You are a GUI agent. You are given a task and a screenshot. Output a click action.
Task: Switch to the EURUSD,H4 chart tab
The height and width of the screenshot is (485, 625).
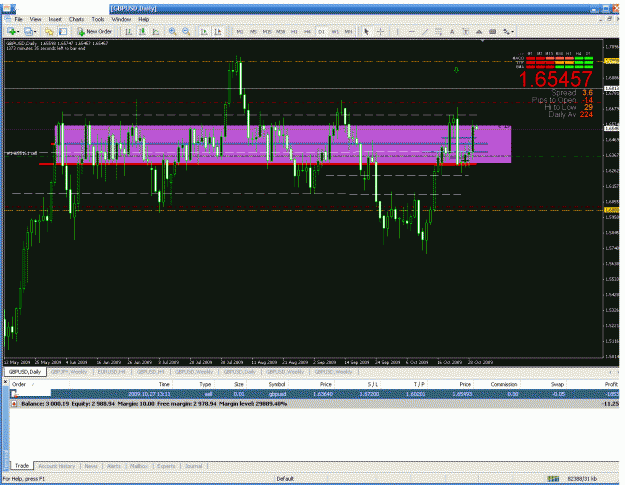[x=112, y=372]
